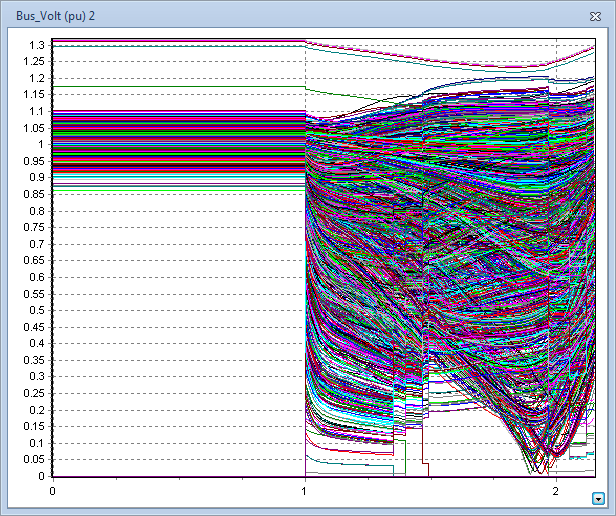Screen dimensions: 616x516
Task: Click the 0.35 y-axis label
Action: [x=34, y=360]
